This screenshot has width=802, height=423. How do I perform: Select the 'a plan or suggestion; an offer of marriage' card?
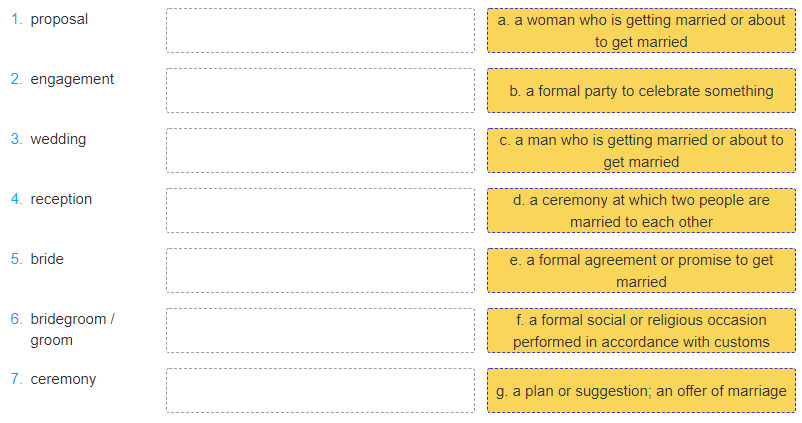pyautogui.click(x=641, y=390)
